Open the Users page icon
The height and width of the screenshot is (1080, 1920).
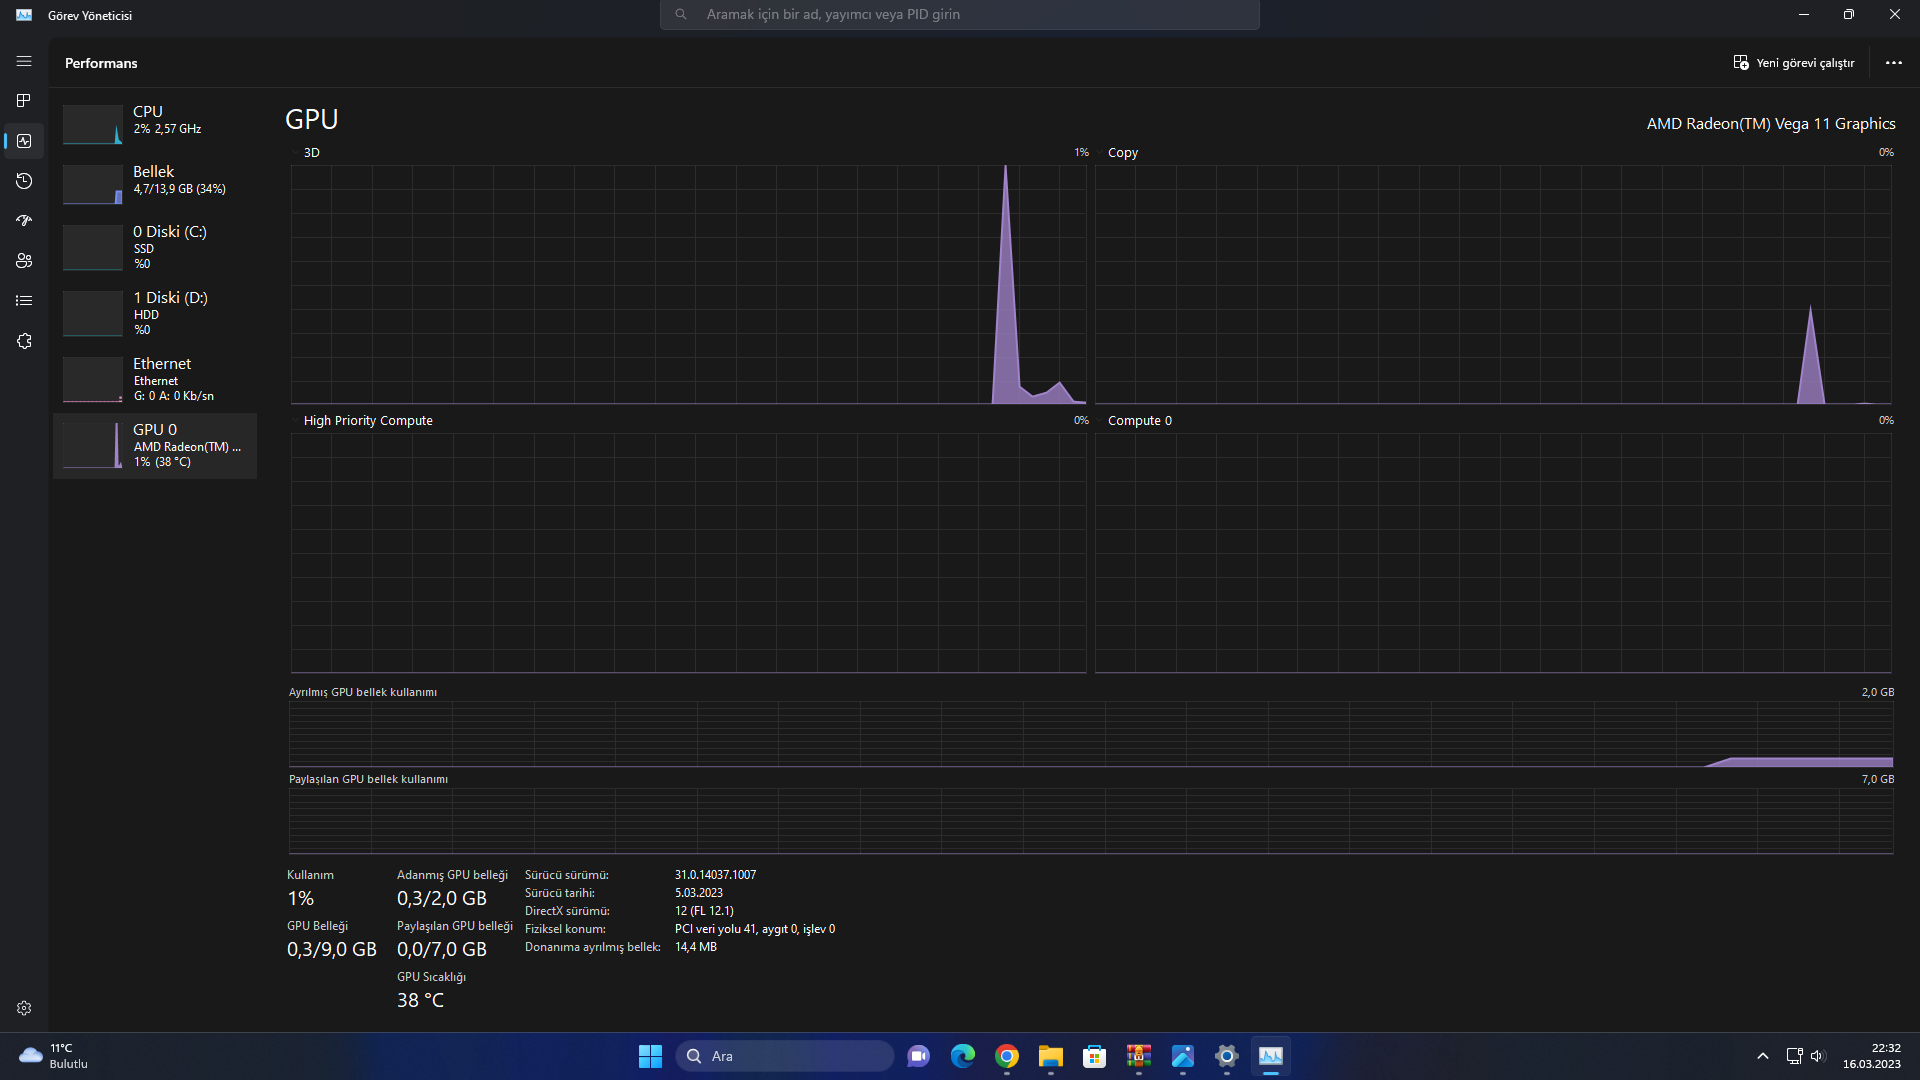pos(24,261)
